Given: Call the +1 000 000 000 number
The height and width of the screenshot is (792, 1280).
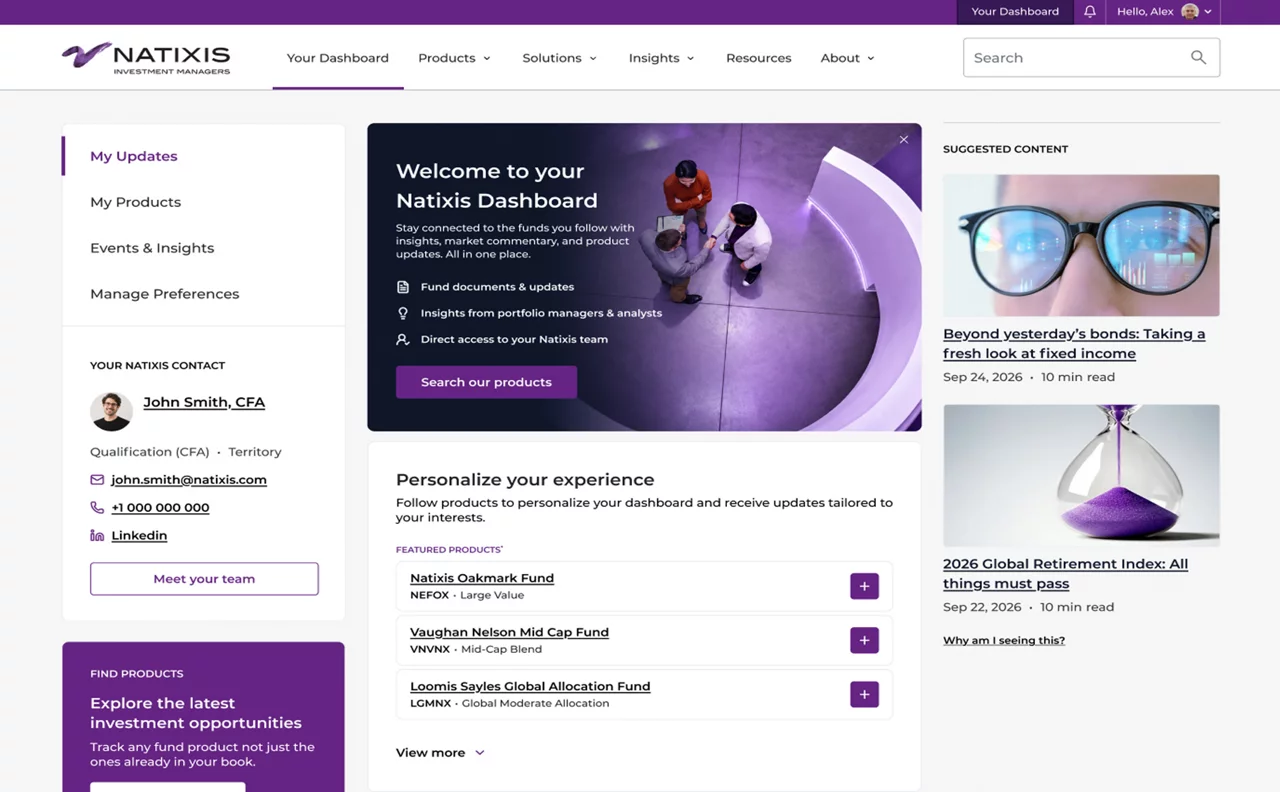Looking at the screenshot, I should click(160, 508).
